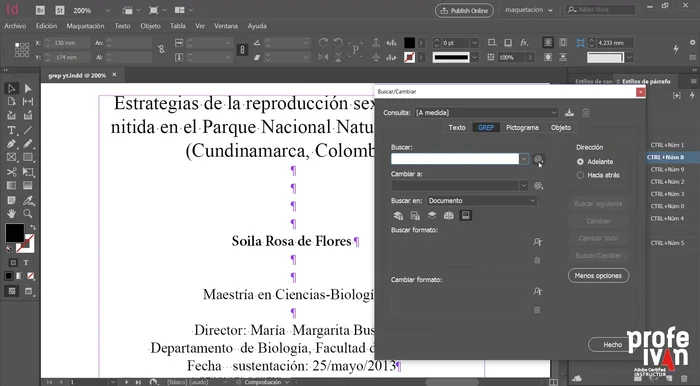Image resolution: width=700 pixels, height=386 pixels.
Task: Expand Buscar field history dropdown
Action: pyautogui.click(x=524, y=159)
